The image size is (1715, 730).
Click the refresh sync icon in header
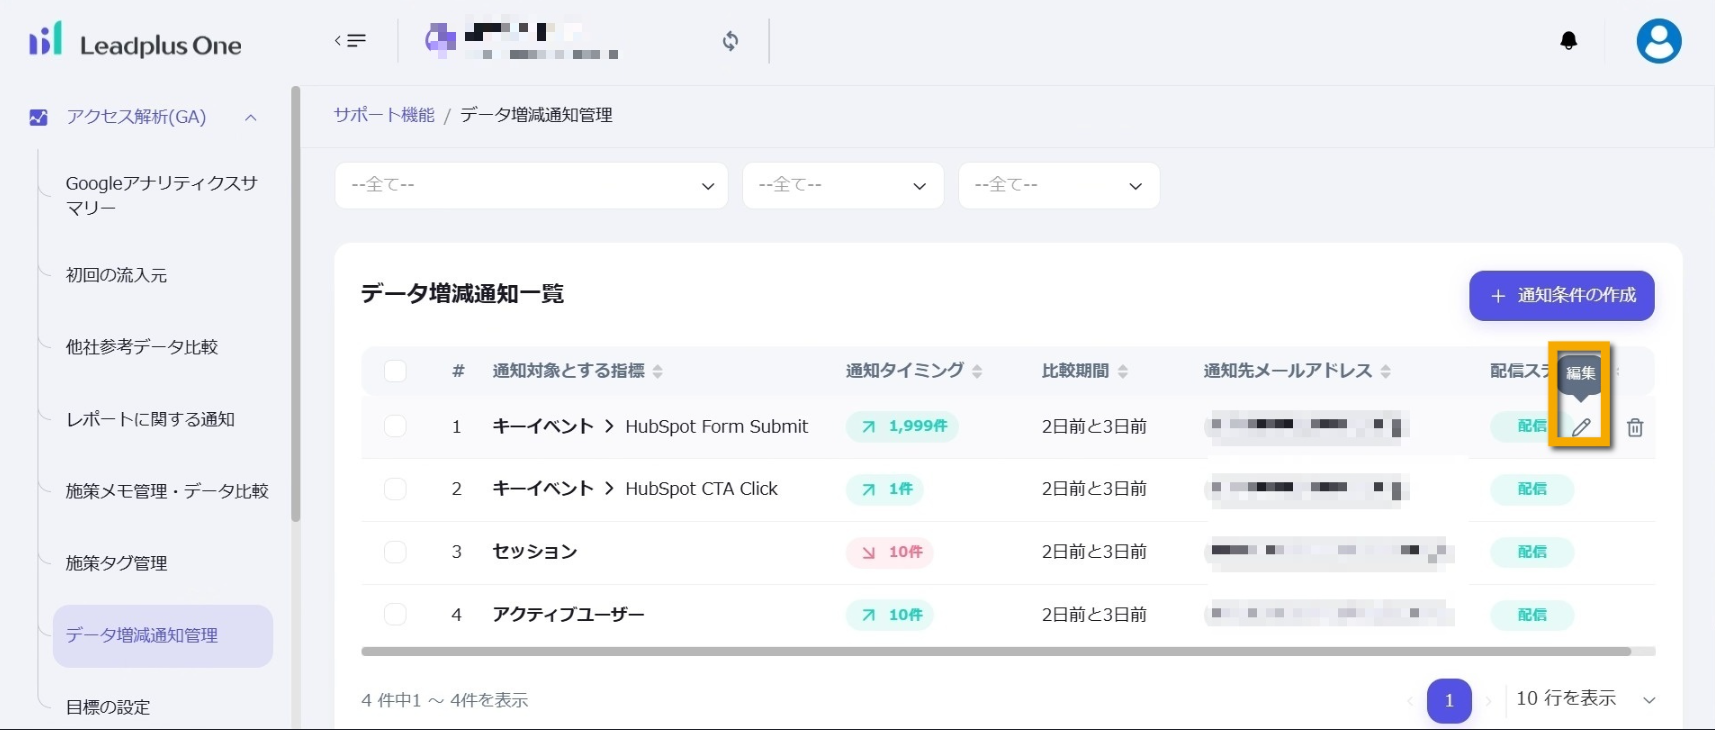731,41
